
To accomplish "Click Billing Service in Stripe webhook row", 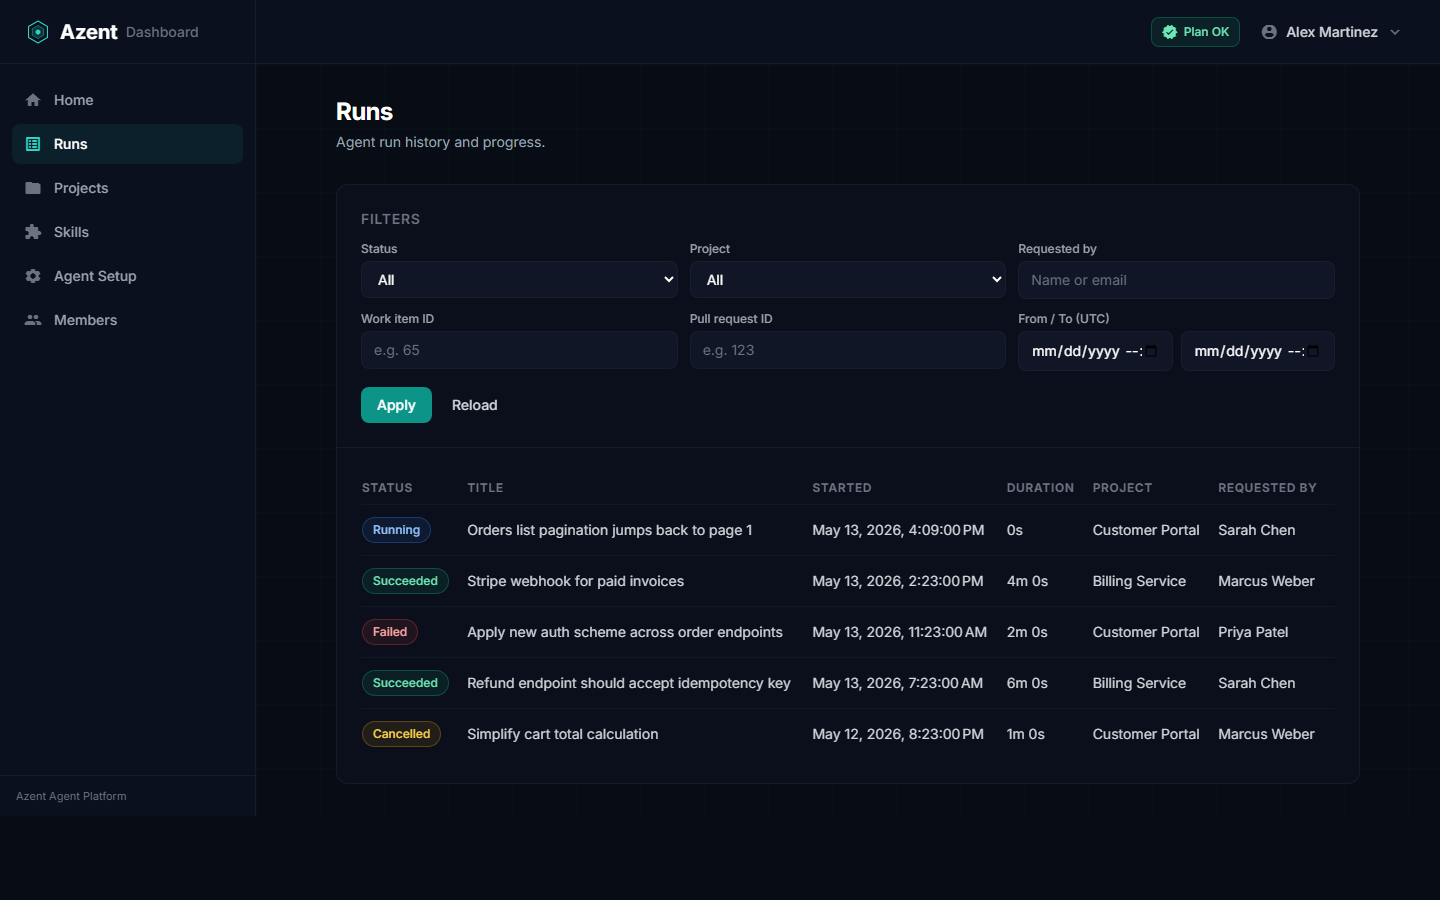I will [1139, 581].
